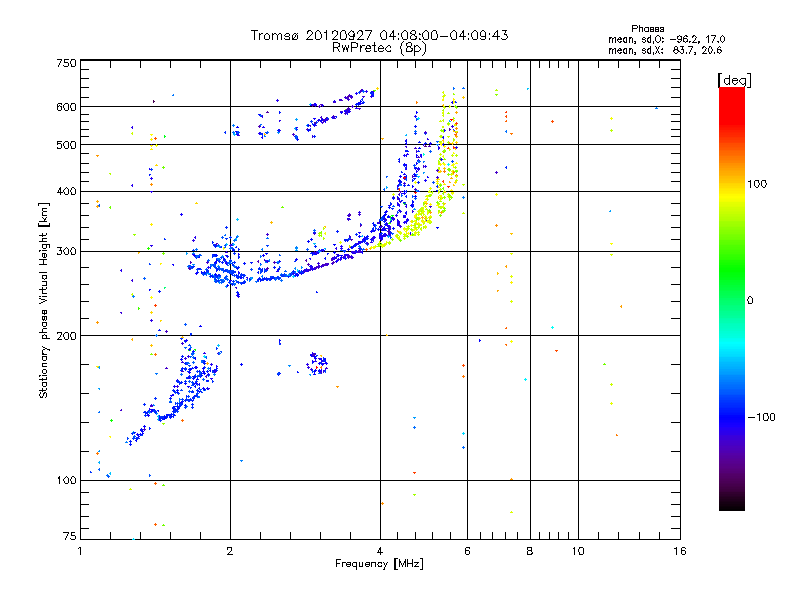The image size is (800, 600).
Task: Click the x-axis tick label '10'
Action: click(578, 551)
